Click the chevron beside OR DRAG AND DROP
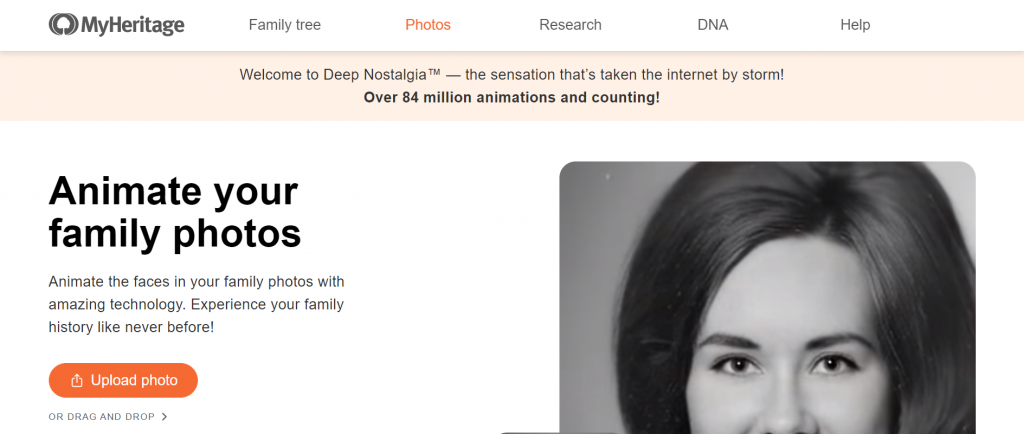The height and width of the screenshot is (434, 1024). pyautogui.click(x=164, y=416)
